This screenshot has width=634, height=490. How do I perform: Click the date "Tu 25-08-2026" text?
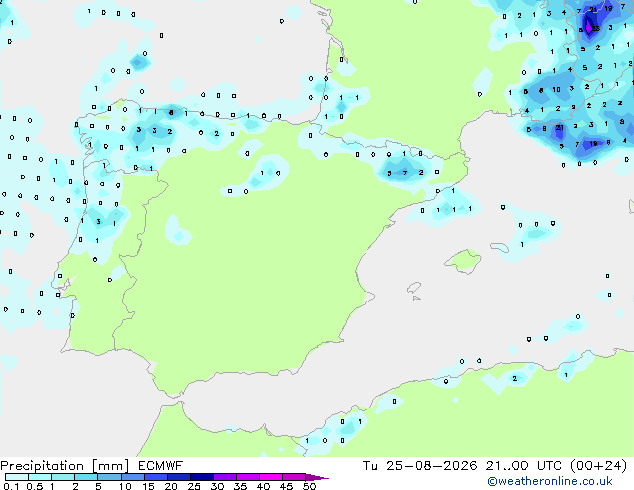point(420,466)
